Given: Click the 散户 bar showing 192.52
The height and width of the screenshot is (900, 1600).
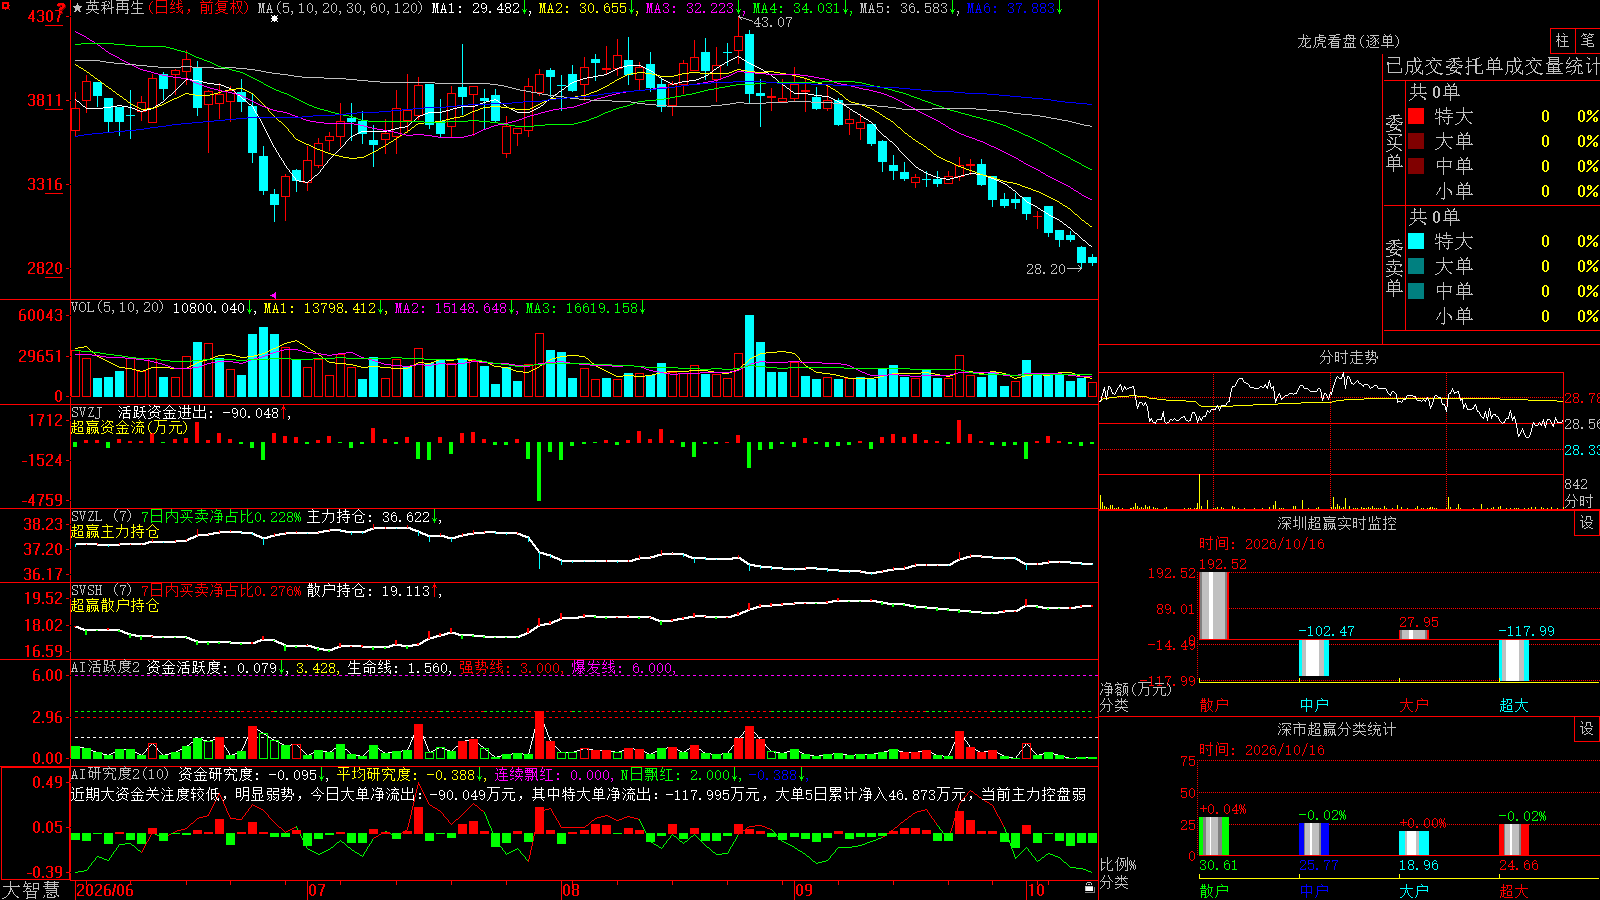Looking at the screenshot, I should 1214,605.
